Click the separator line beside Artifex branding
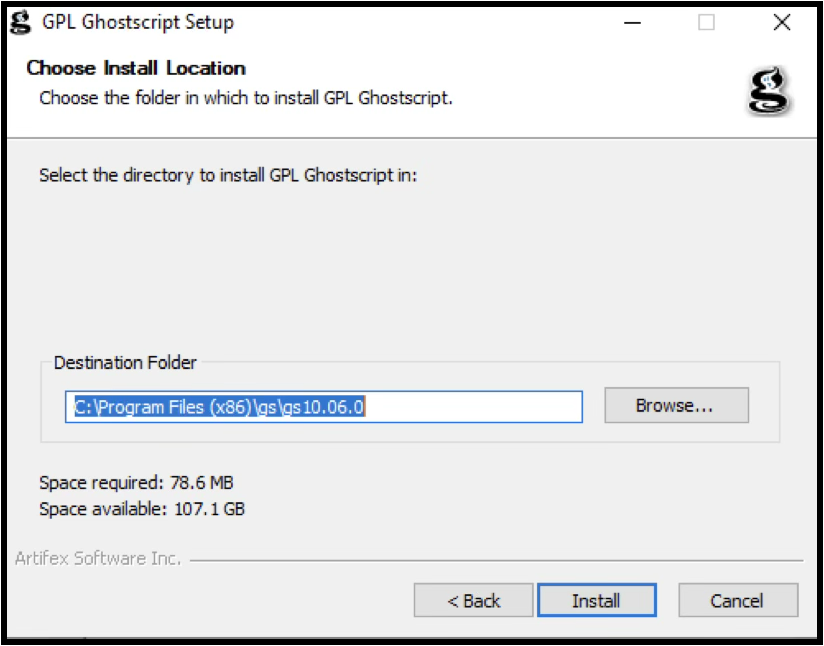This screenshot has height=646, width=824. click(x=500, y=560)
